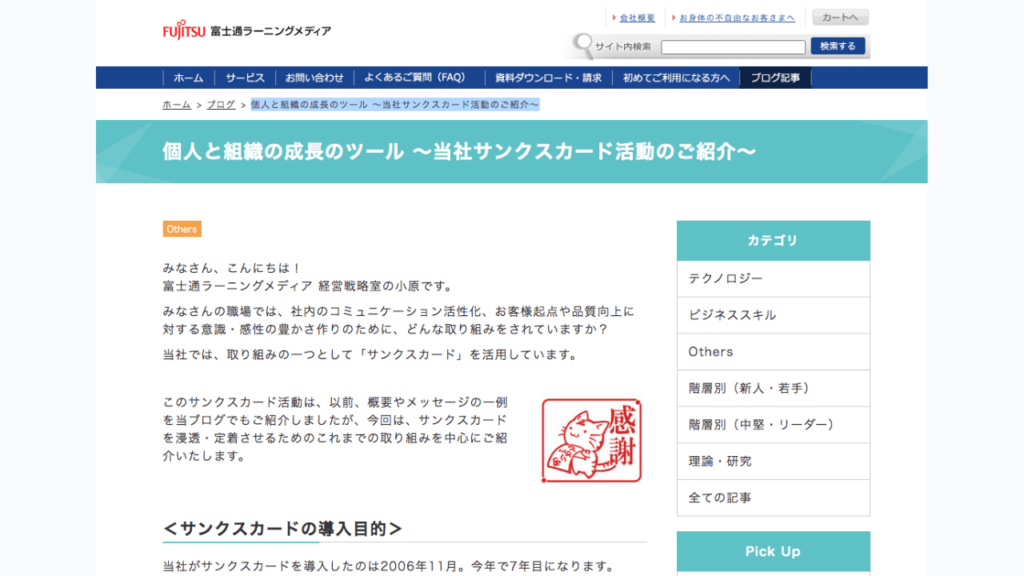Open 初めてご利用になる方へ from the navigation
Screen dimensions: 1024x576
pos(676,77)
